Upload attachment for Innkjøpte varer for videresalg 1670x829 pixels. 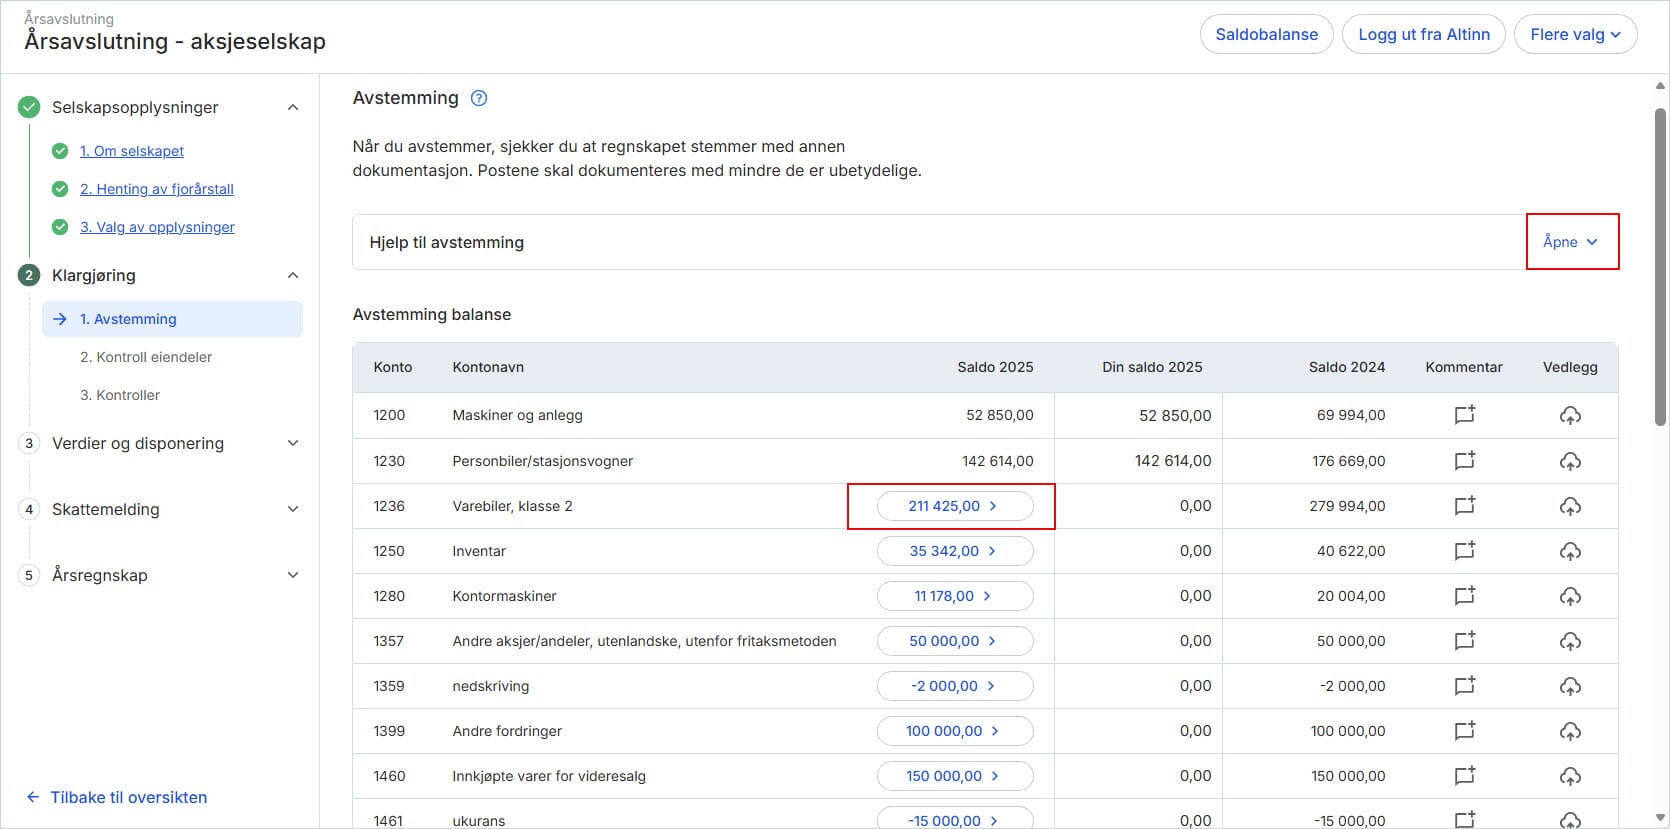click(x=1570, y=776)
